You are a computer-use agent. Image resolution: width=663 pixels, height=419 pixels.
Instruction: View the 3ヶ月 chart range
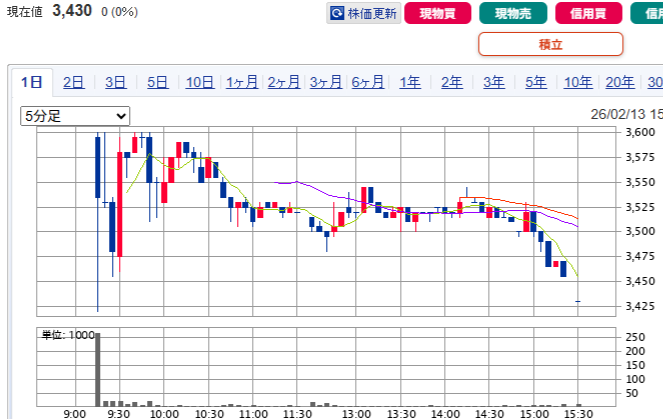tap(326, 83)
